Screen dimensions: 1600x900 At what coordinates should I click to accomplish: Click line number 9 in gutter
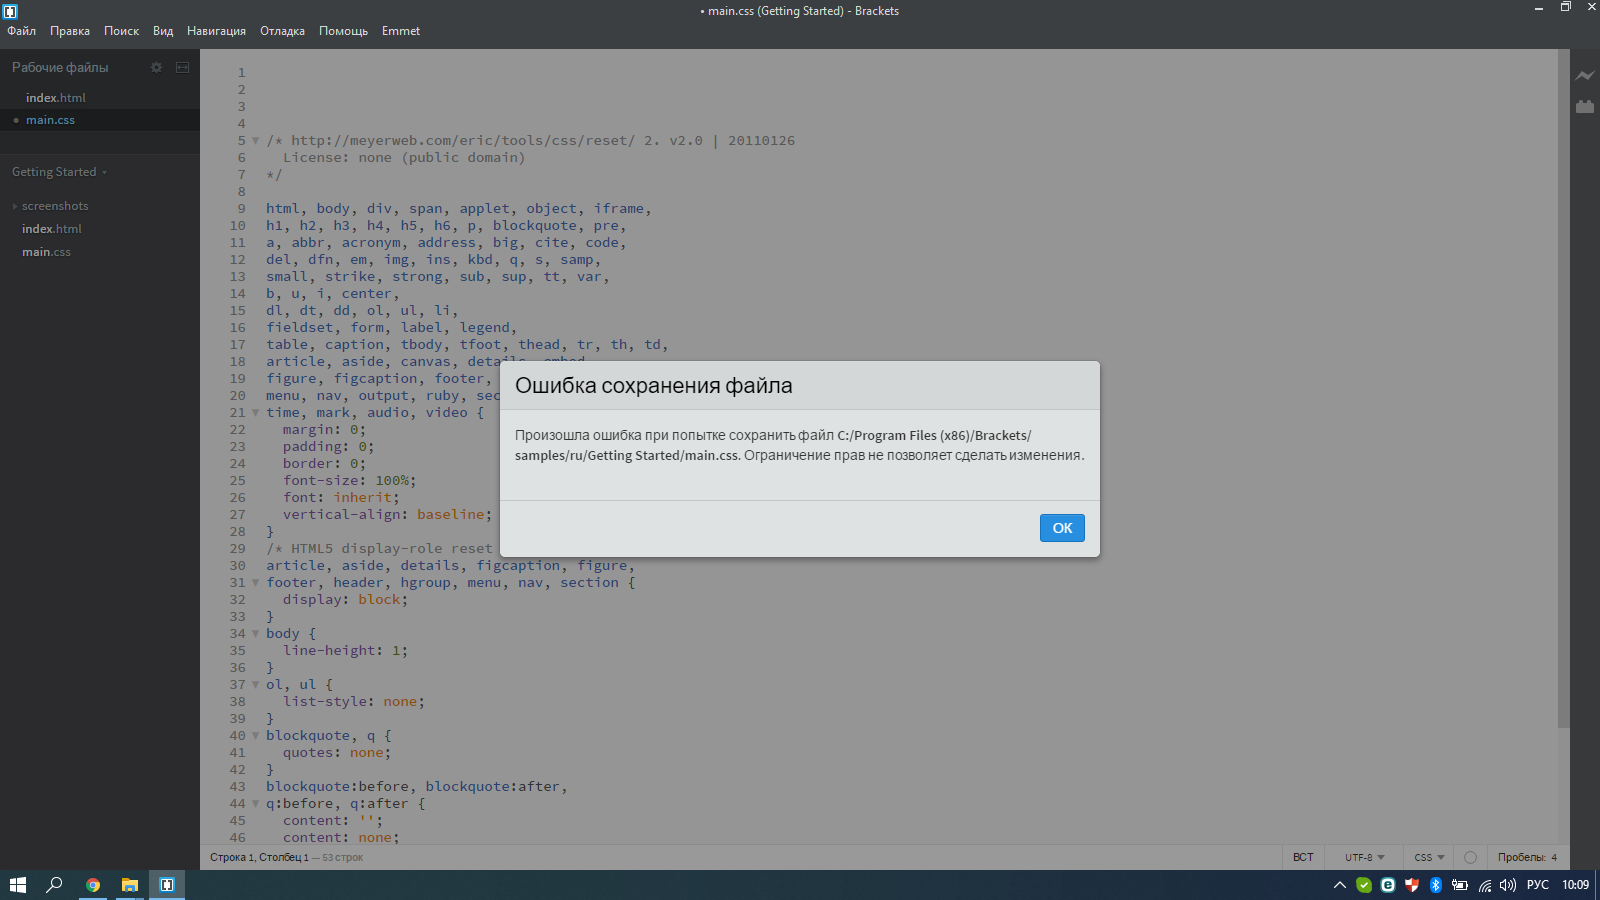coord(241,209)
